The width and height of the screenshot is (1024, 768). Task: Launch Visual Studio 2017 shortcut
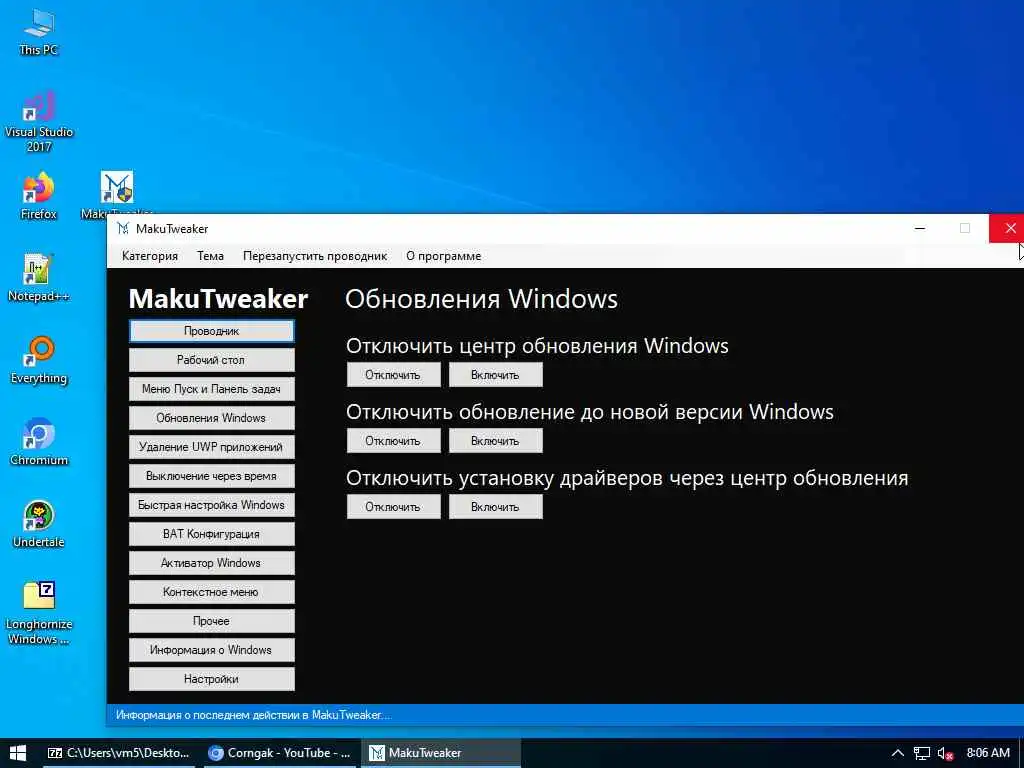[39, 122]
